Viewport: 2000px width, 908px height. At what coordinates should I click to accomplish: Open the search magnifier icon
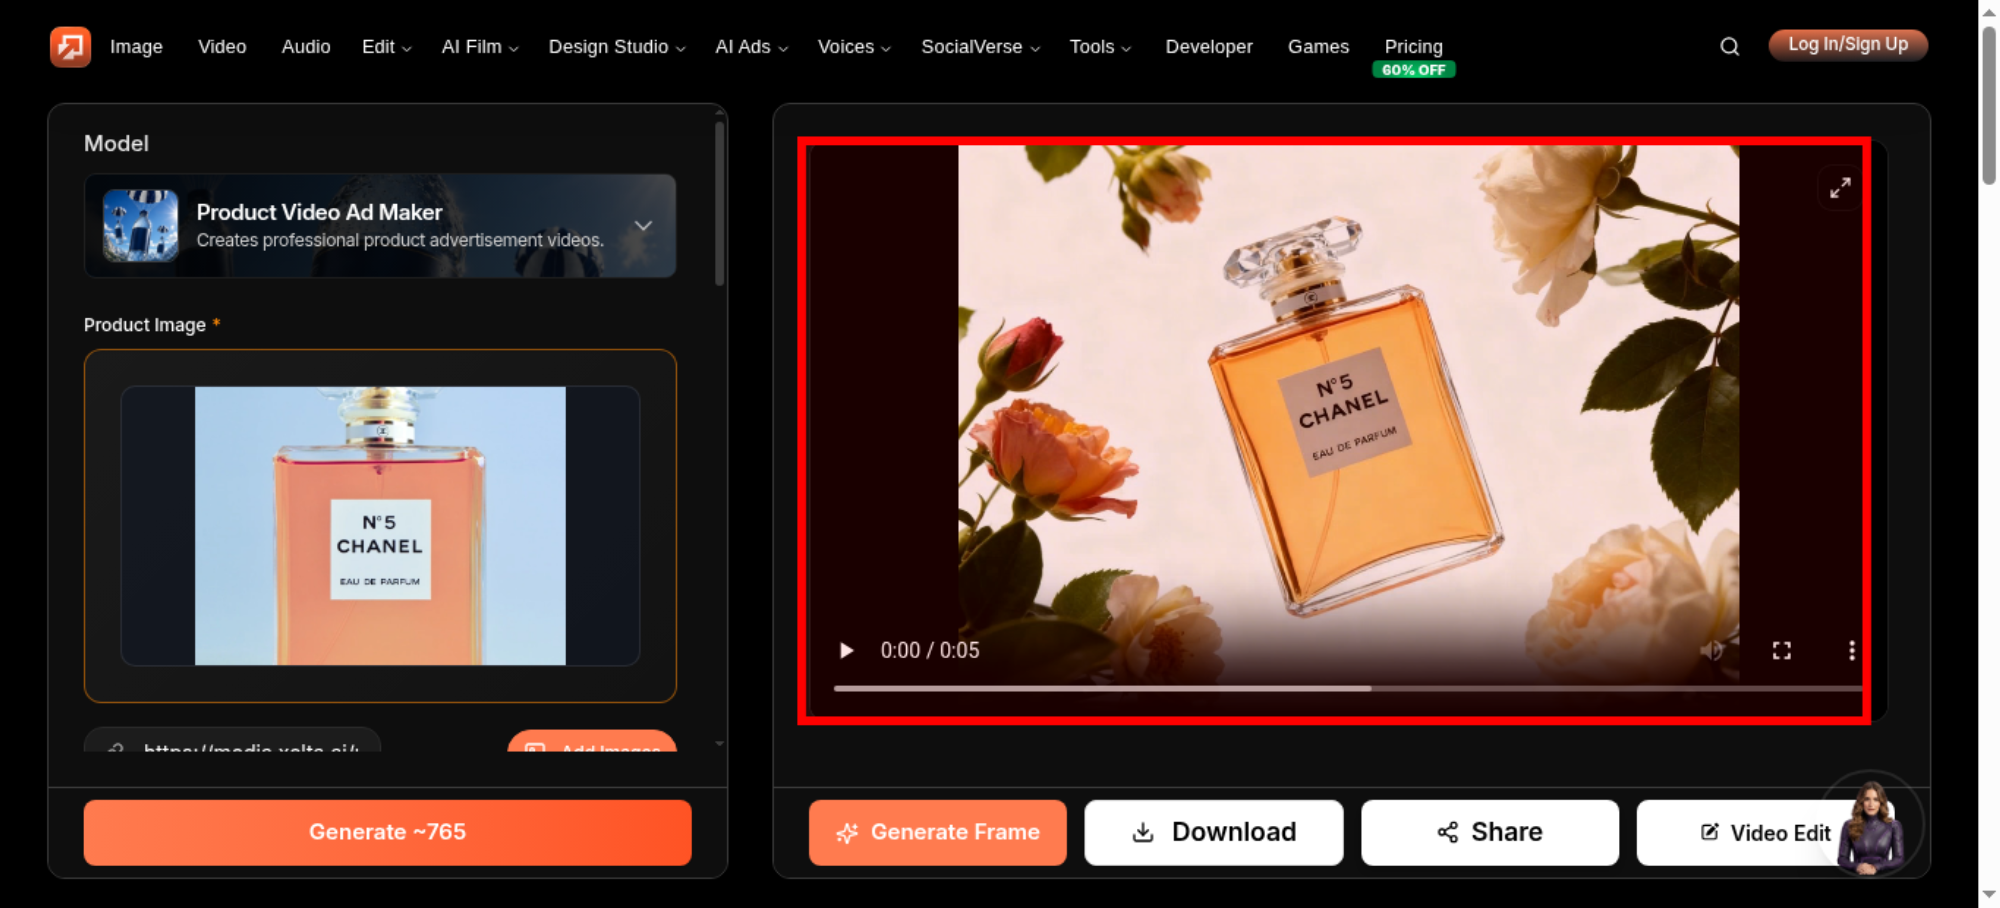1729,47
